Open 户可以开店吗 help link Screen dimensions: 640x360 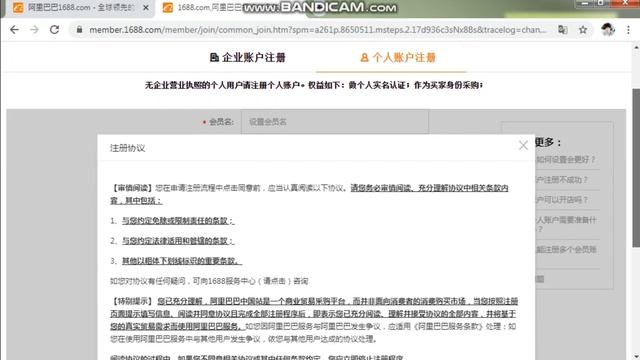click(x=562, y=200)
